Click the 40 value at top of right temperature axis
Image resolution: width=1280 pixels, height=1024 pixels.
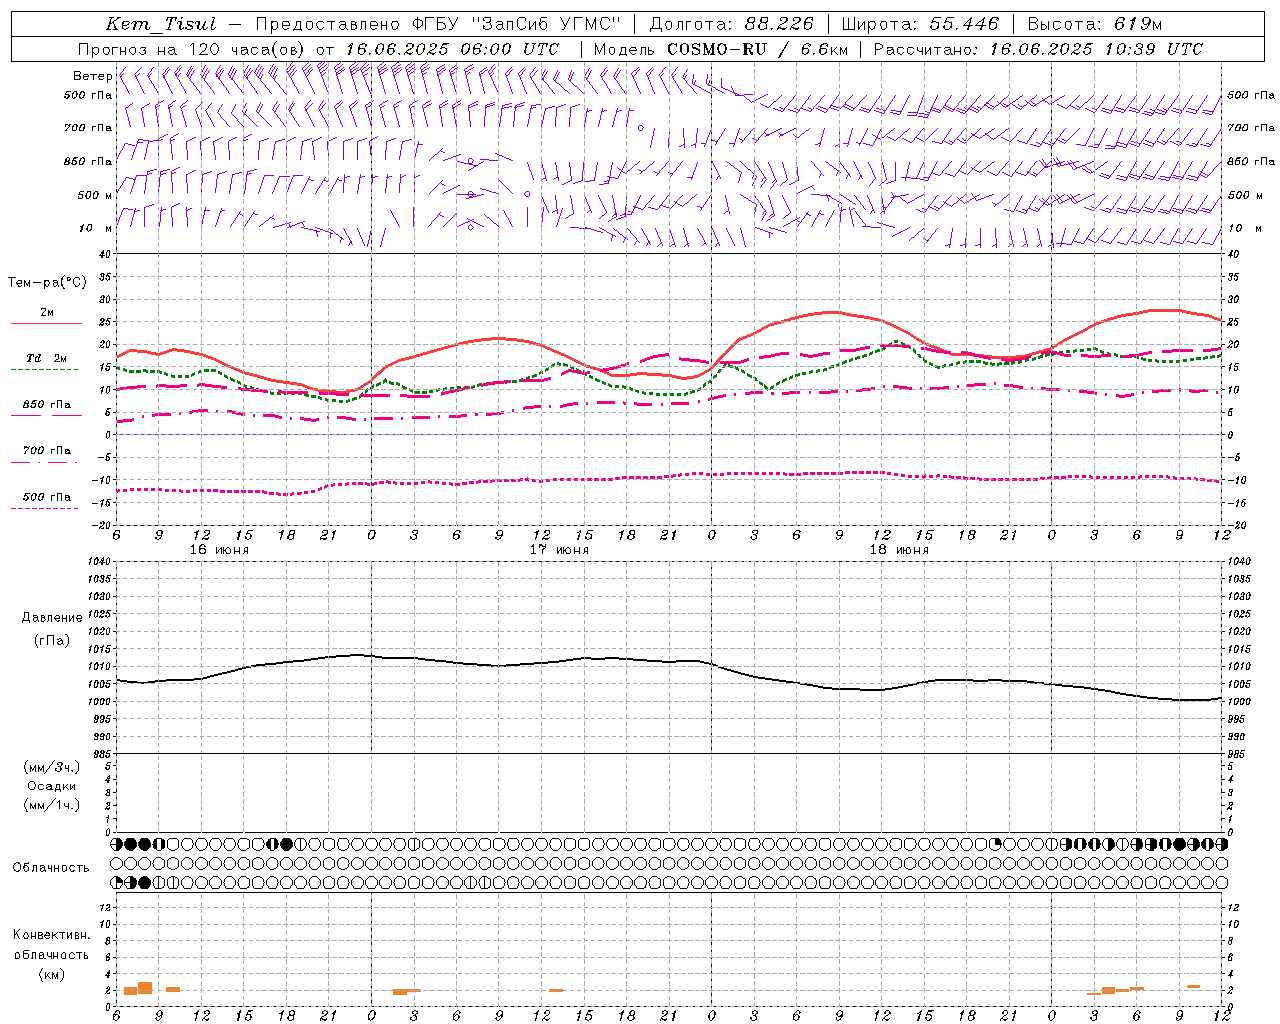click(x=1234, y=254)
